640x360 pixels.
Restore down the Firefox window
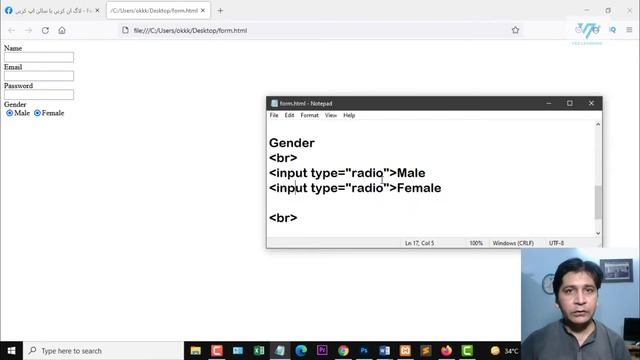point(608,11)
